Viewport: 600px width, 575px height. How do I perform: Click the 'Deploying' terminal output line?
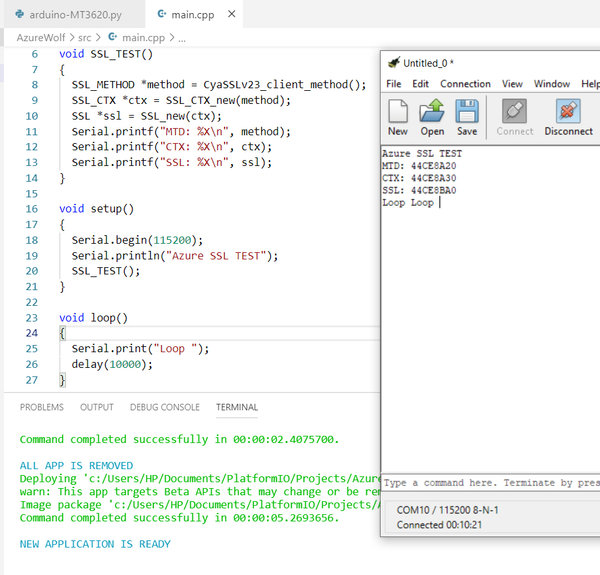tap(200, 479)
